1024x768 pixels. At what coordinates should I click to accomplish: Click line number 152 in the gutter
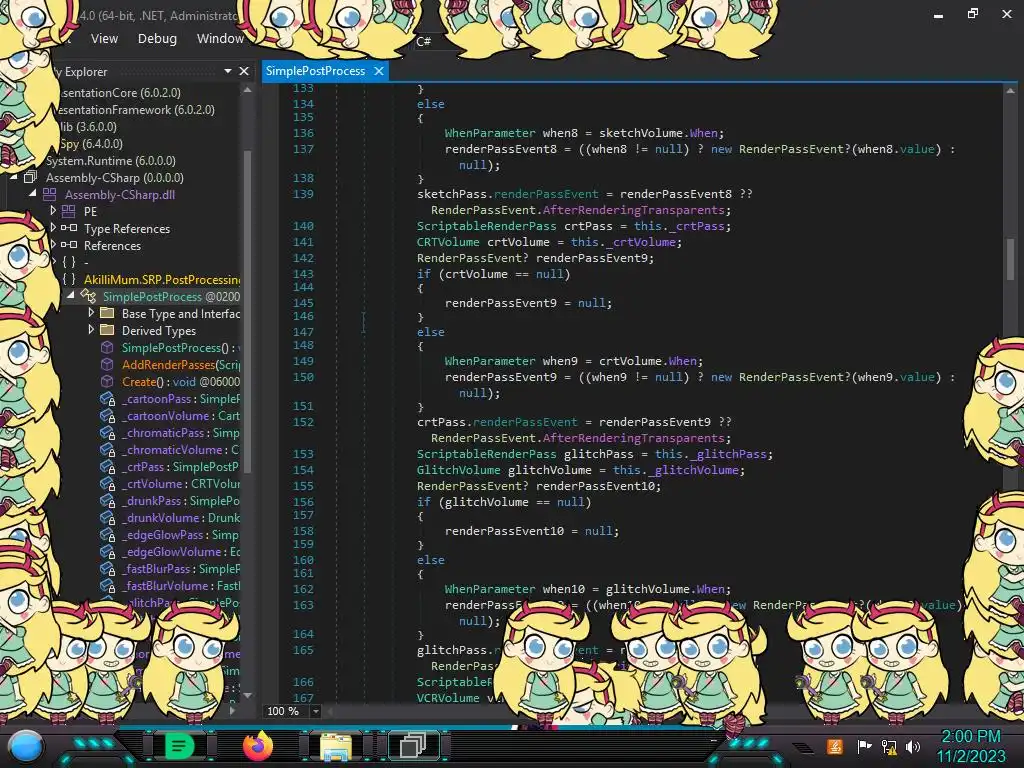303,422
